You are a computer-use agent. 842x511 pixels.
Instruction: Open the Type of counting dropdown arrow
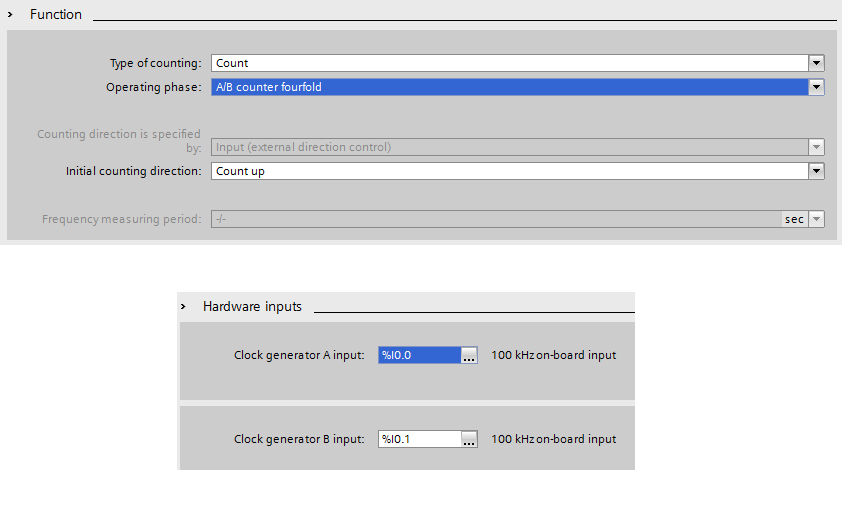(x=816, y=63)
